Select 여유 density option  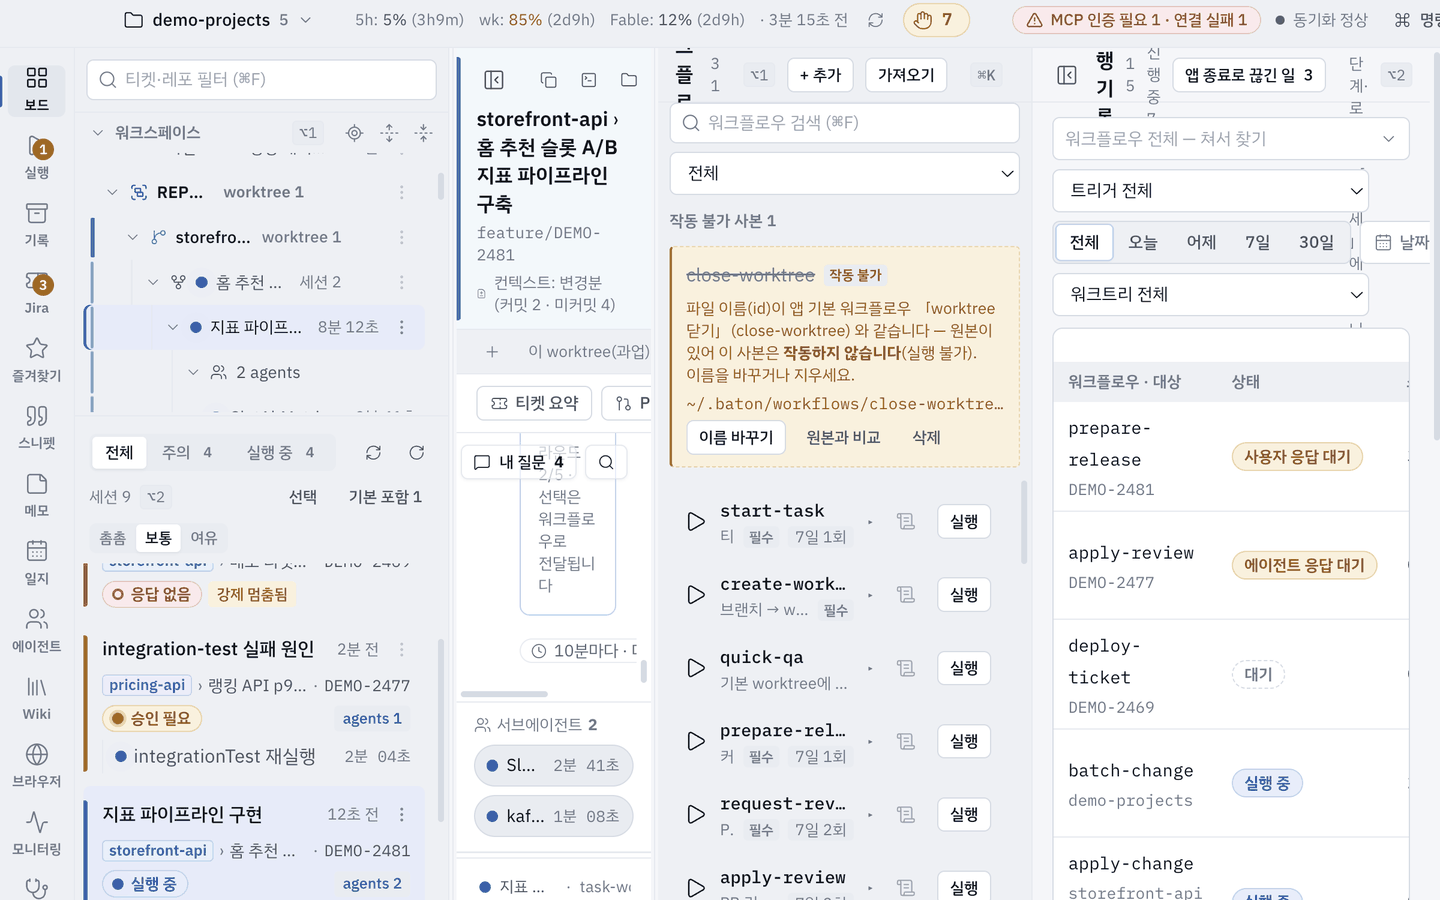(x=204, y=538)
